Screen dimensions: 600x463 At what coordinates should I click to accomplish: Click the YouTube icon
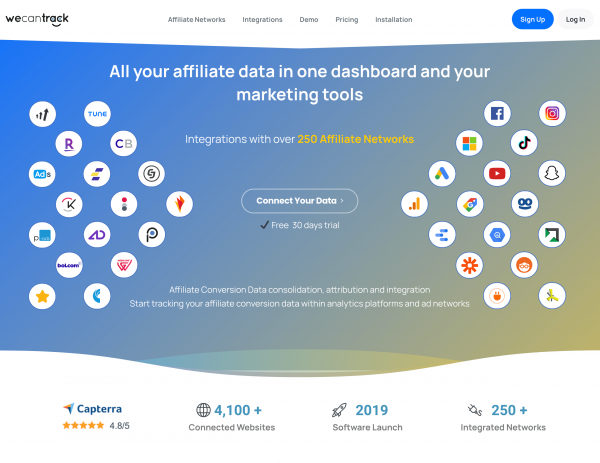click(497, 174)
